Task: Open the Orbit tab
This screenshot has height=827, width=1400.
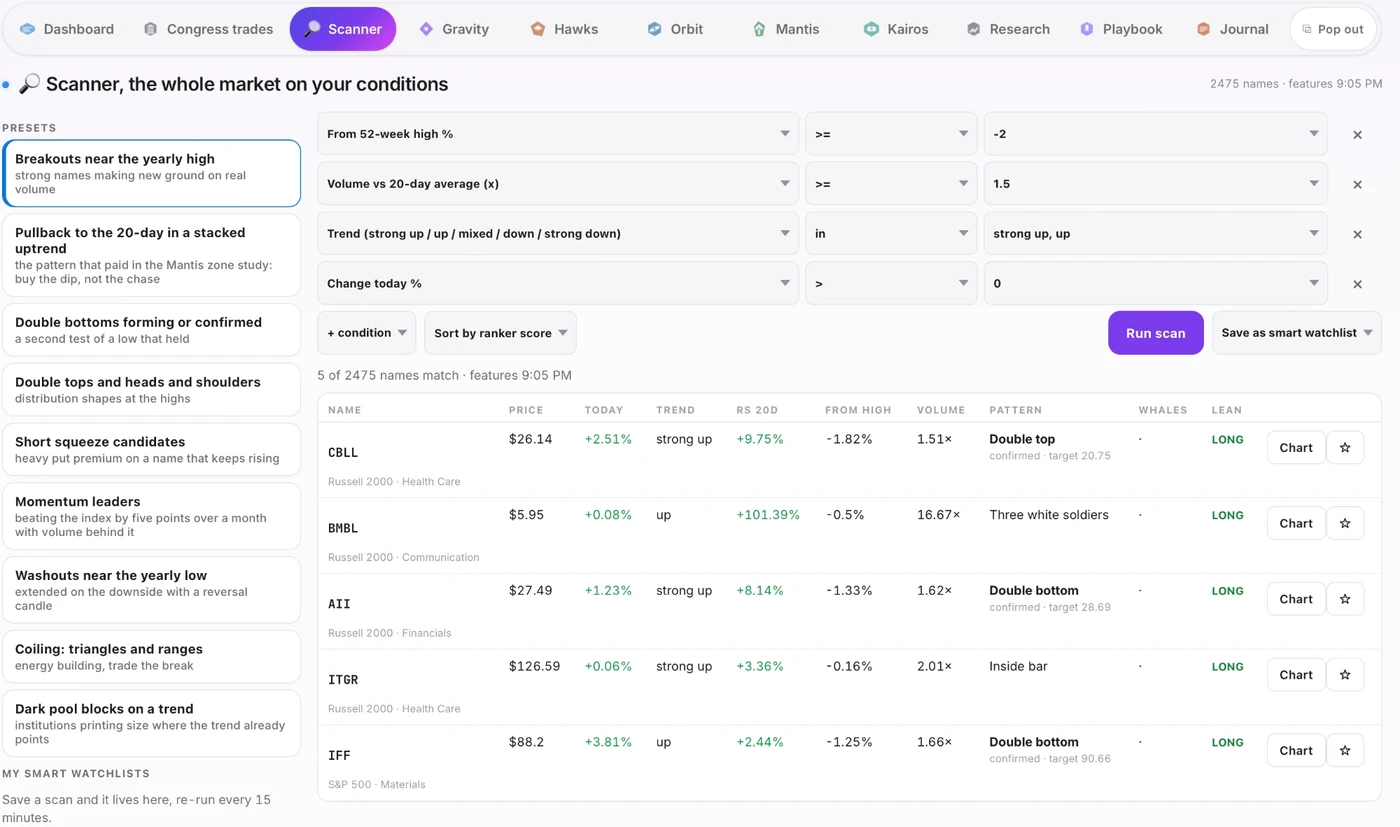Action: click(x=676, y=29)
